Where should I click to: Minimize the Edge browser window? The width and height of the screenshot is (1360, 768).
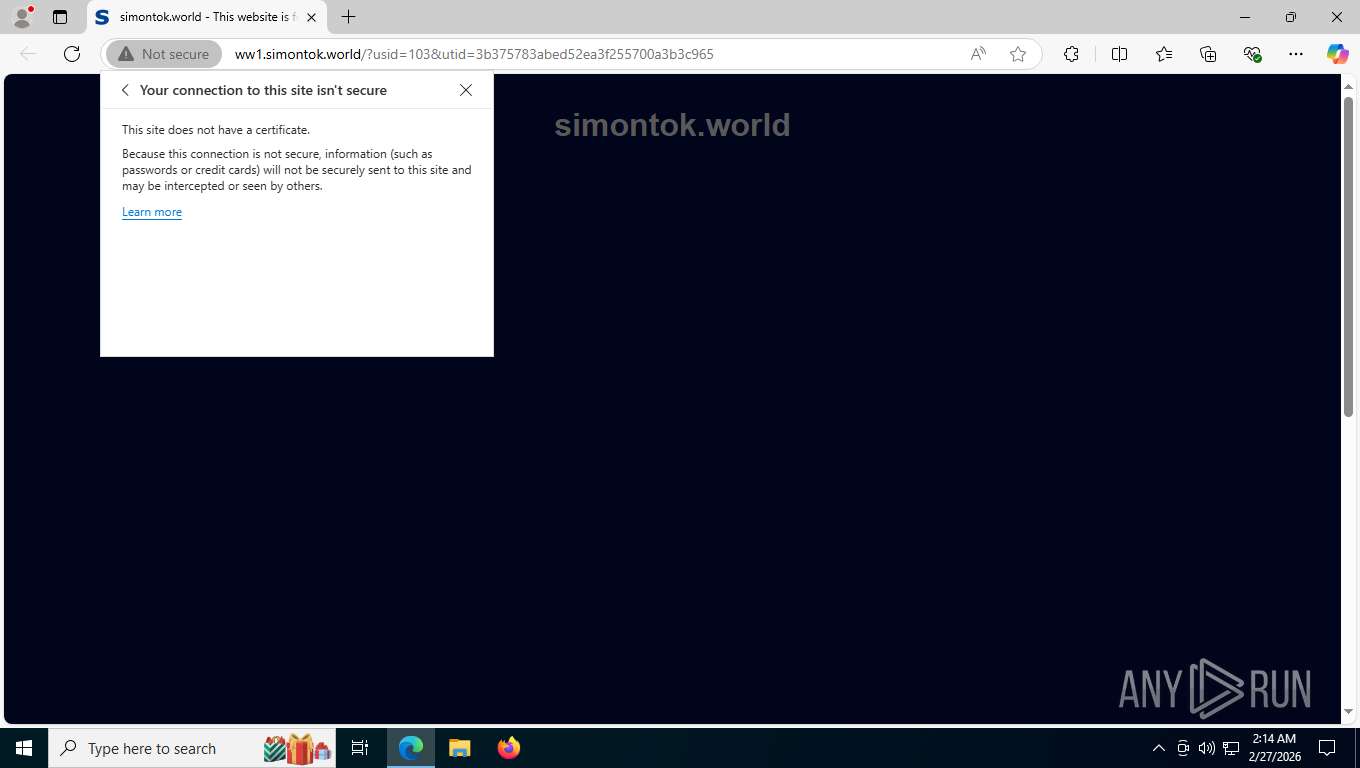1245,17
